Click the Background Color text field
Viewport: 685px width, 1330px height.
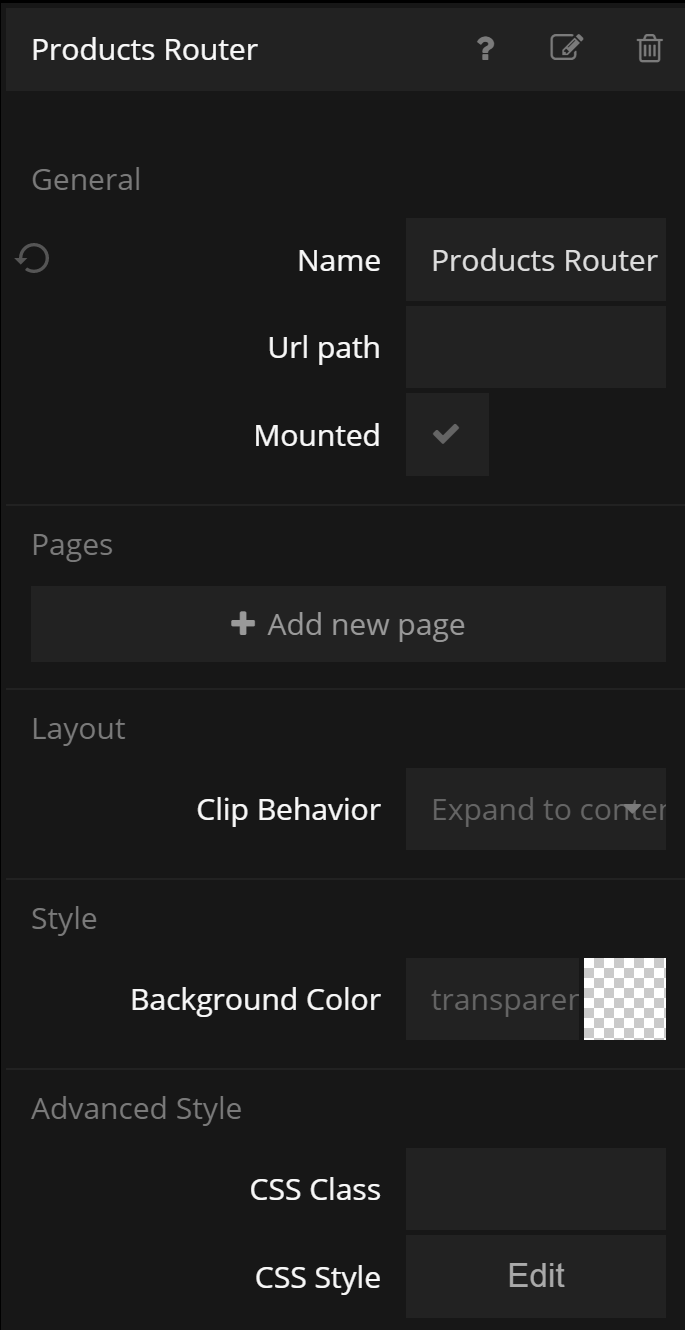point(494,999)
